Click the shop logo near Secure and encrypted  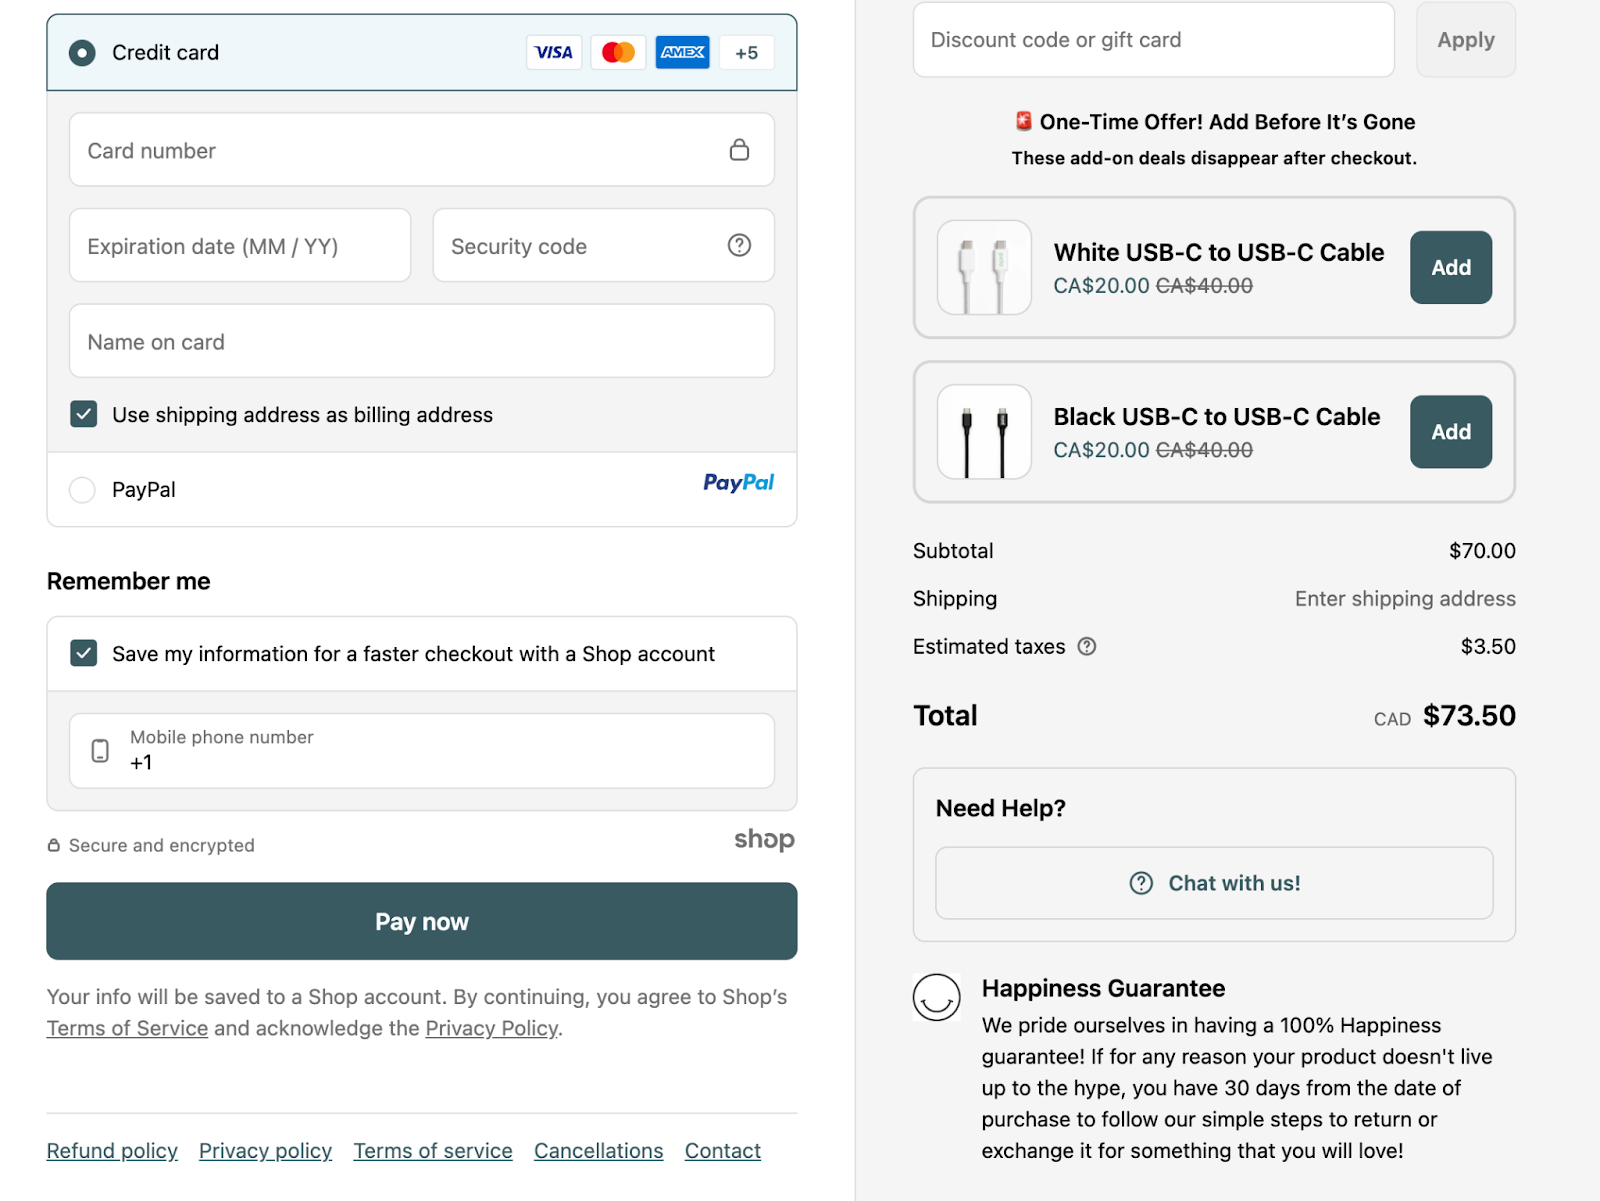764,840
